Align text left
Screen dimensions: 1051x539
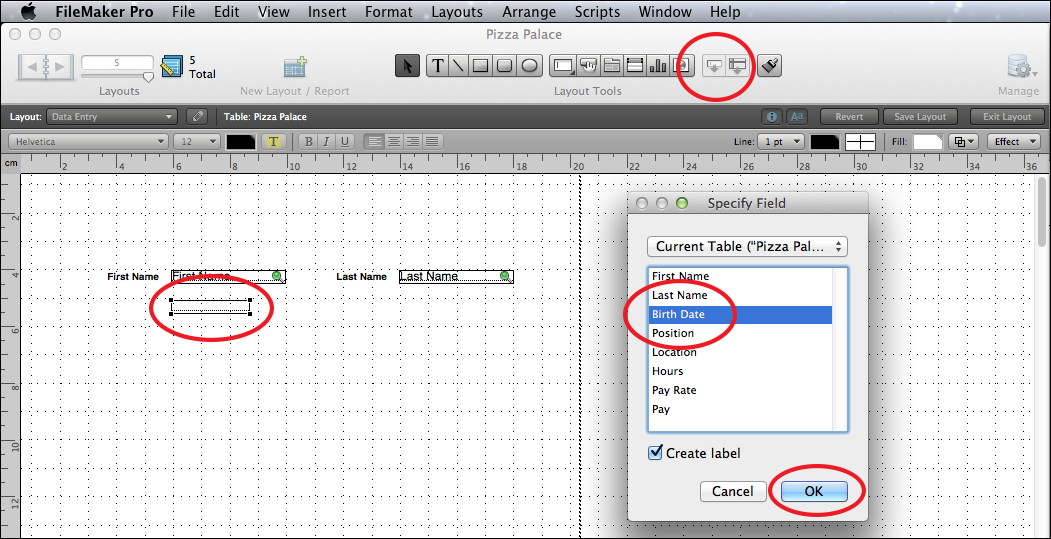374,142
